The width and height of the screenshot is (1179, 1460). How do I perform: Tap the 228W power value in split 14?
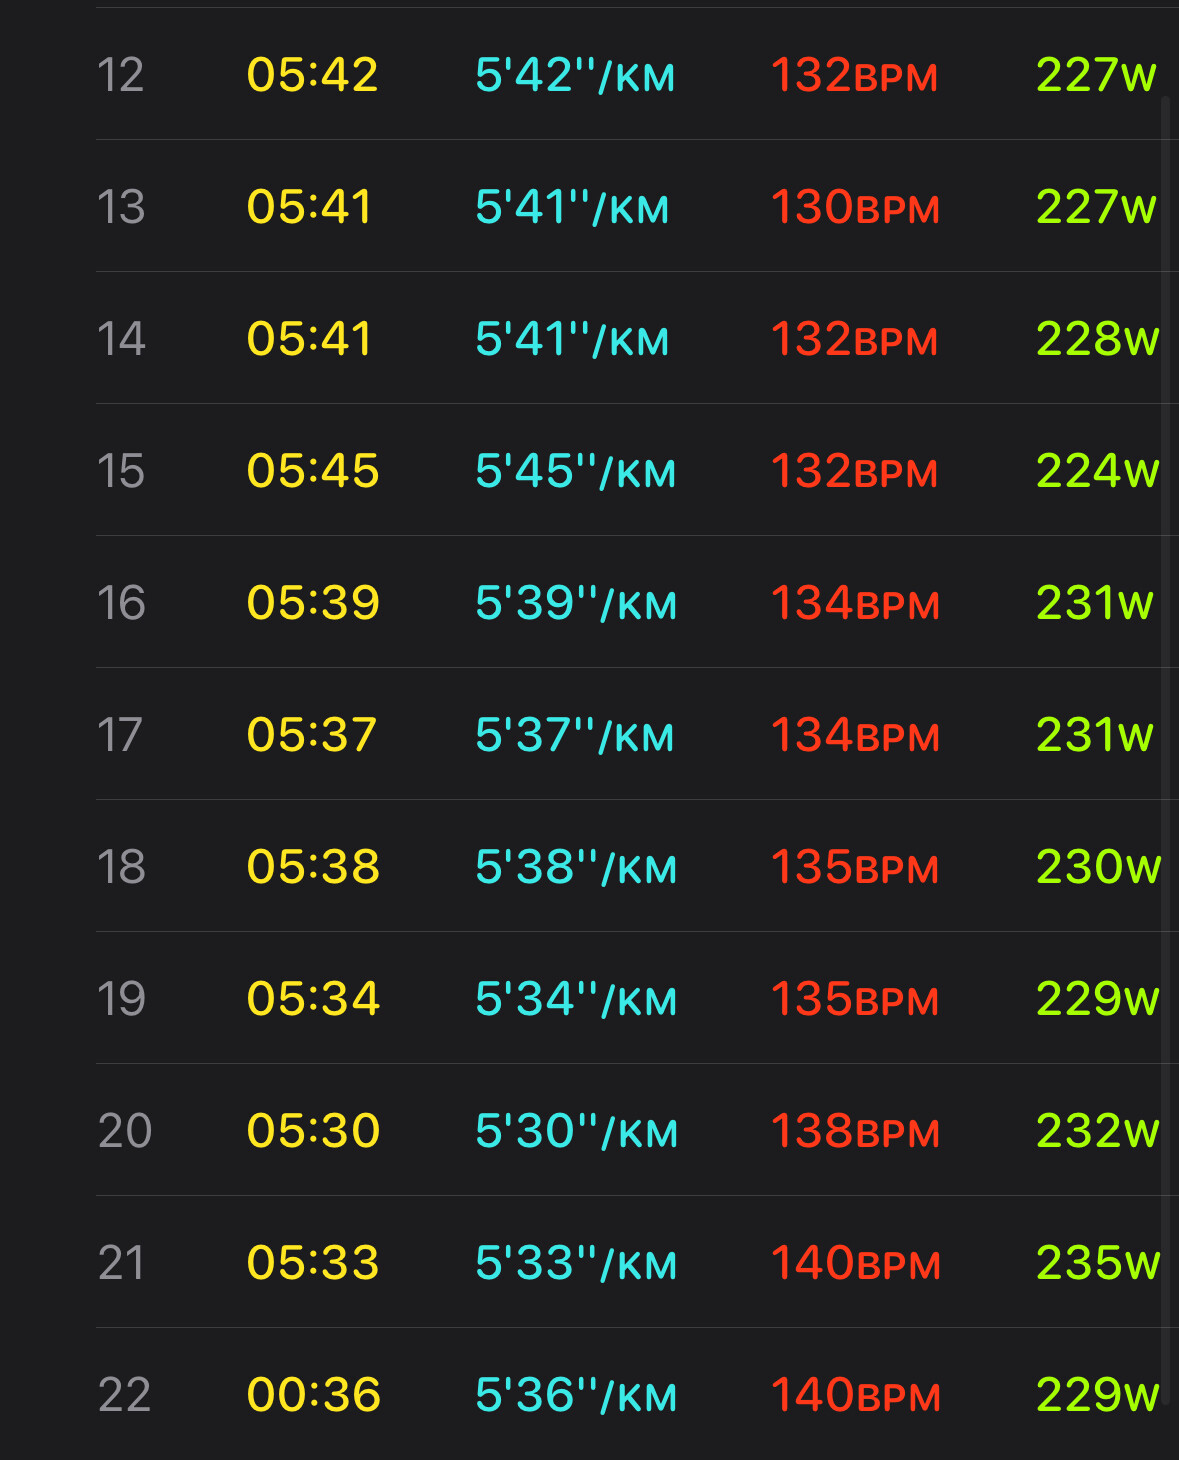pos(1097,339)
